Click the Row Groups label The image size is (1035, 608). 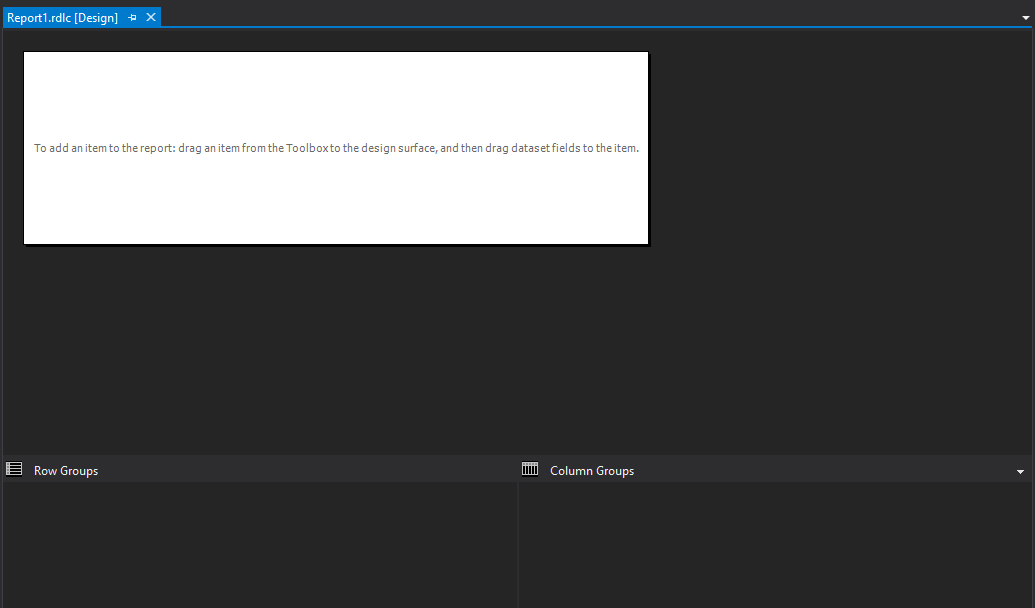click(66, 471)
